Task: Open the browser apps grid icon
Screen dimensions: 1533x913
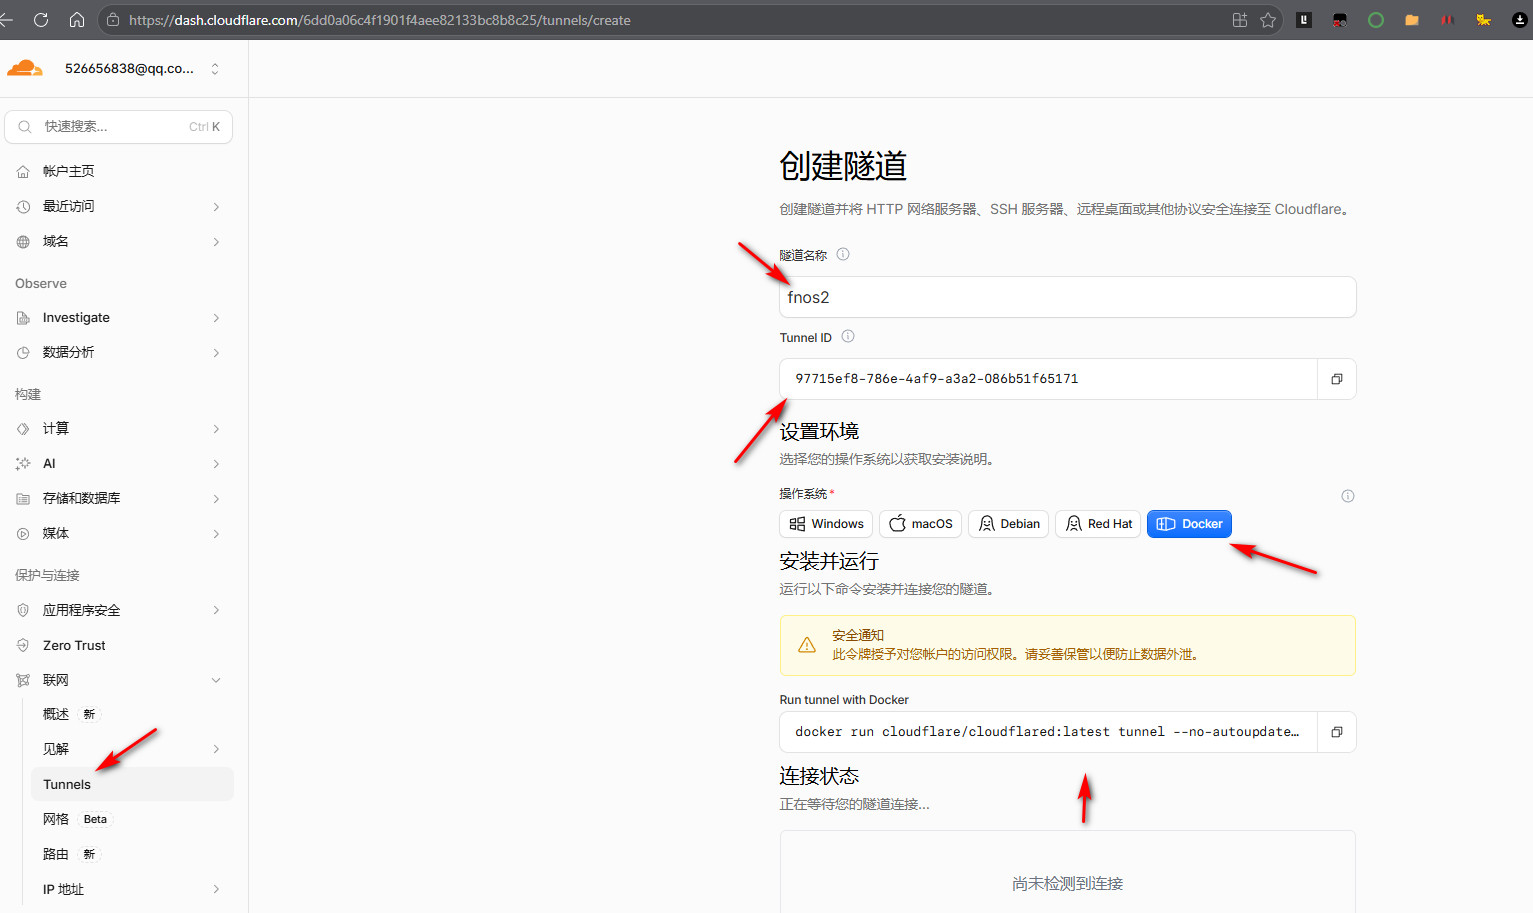Action: [x=1240, y=20]
